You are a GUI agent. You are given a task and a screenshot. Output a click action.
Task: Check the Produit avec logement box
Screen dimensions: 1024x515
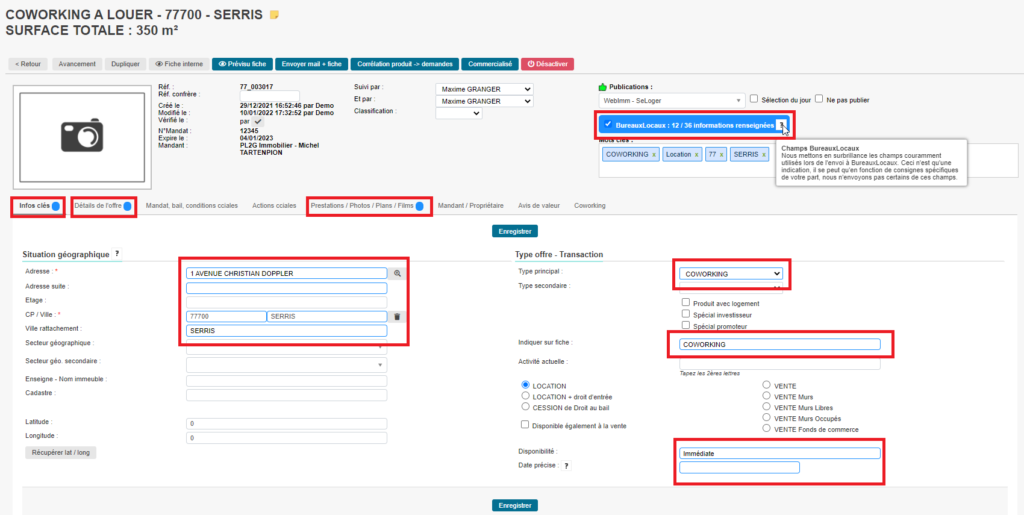(x=685, y=303)
